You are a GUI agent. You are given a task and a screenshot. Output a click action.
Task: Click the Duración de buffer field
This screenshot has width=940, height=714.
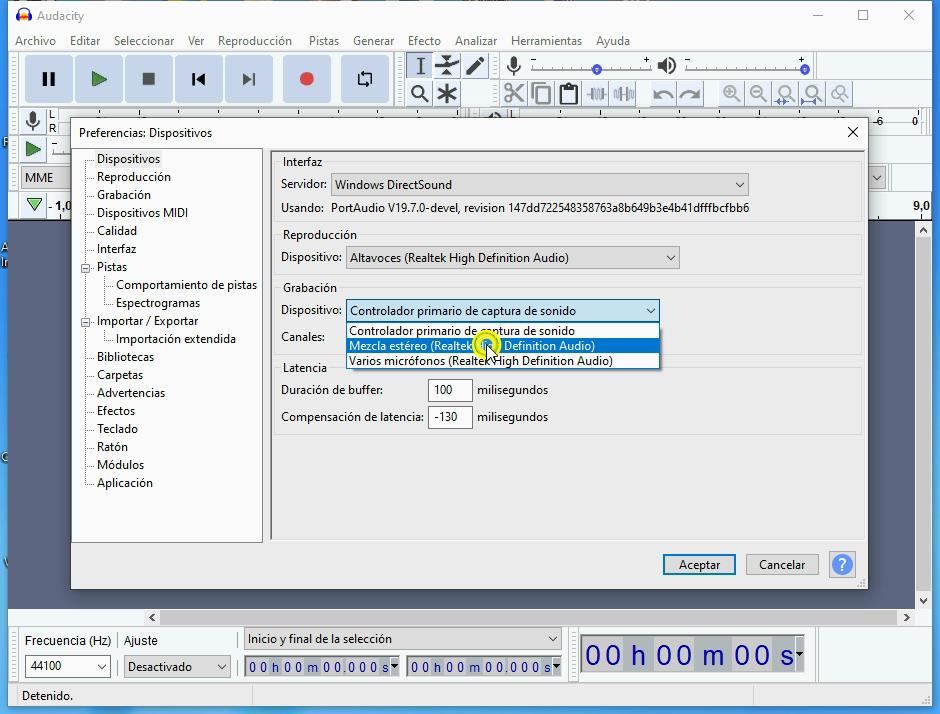[x=450, y=390]
